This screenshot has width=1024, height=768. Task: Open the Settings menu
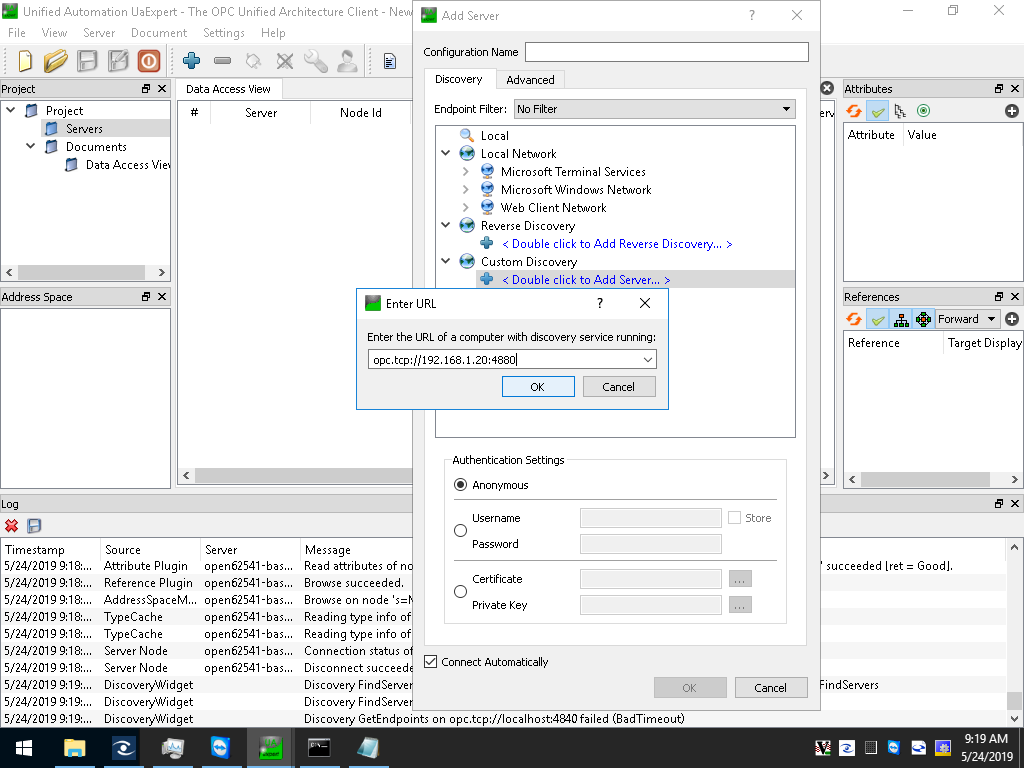pos(223,33)
